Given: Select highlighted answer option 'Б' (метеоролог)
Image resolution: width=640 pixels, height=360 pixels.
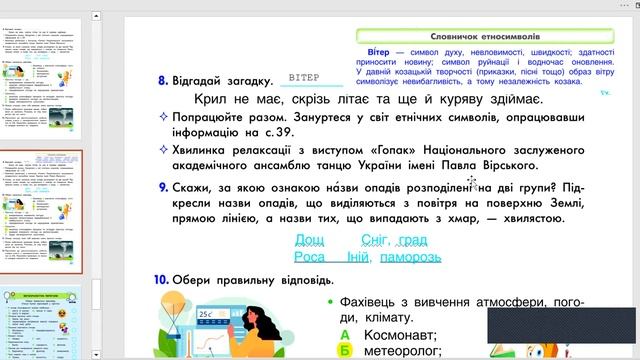Looking at the screenshot, I should [x=345, y=351].
